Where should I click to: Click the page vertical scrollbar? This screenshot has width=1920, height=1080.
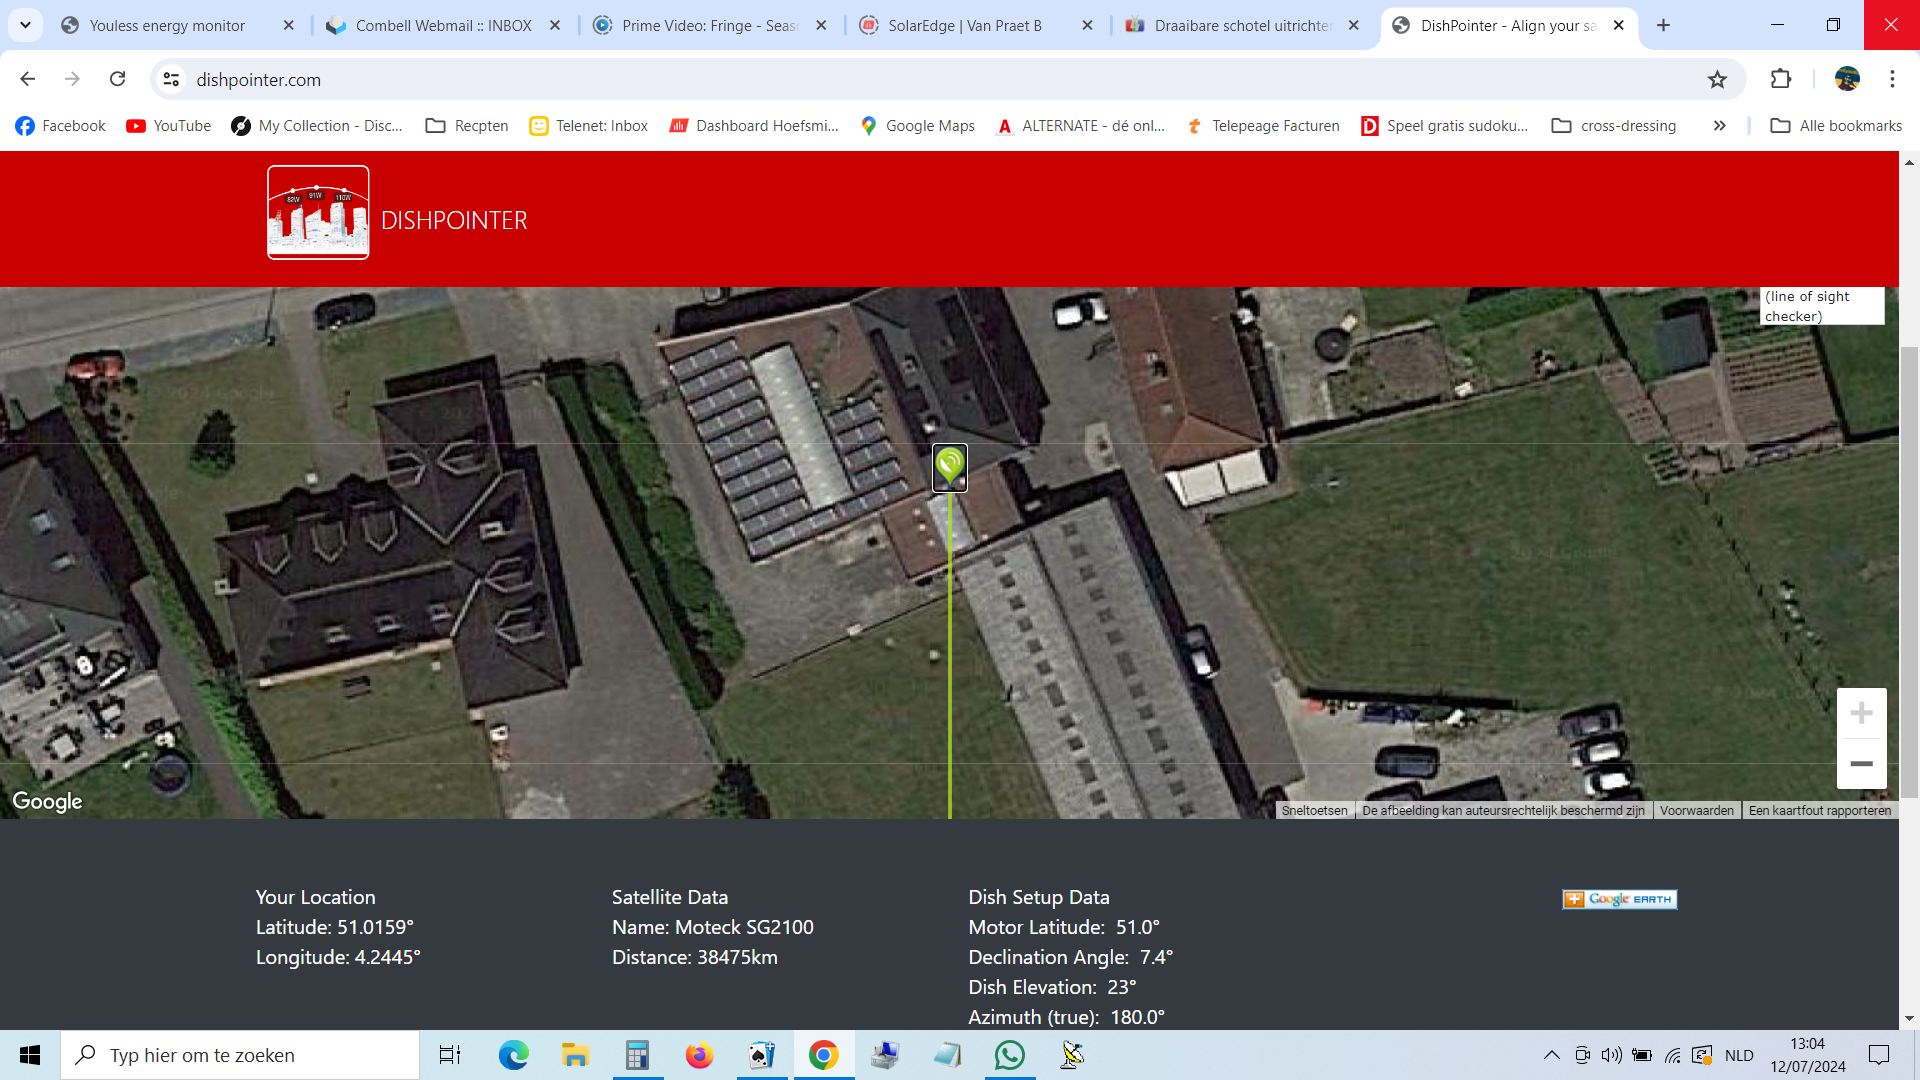coord(1909,590)
